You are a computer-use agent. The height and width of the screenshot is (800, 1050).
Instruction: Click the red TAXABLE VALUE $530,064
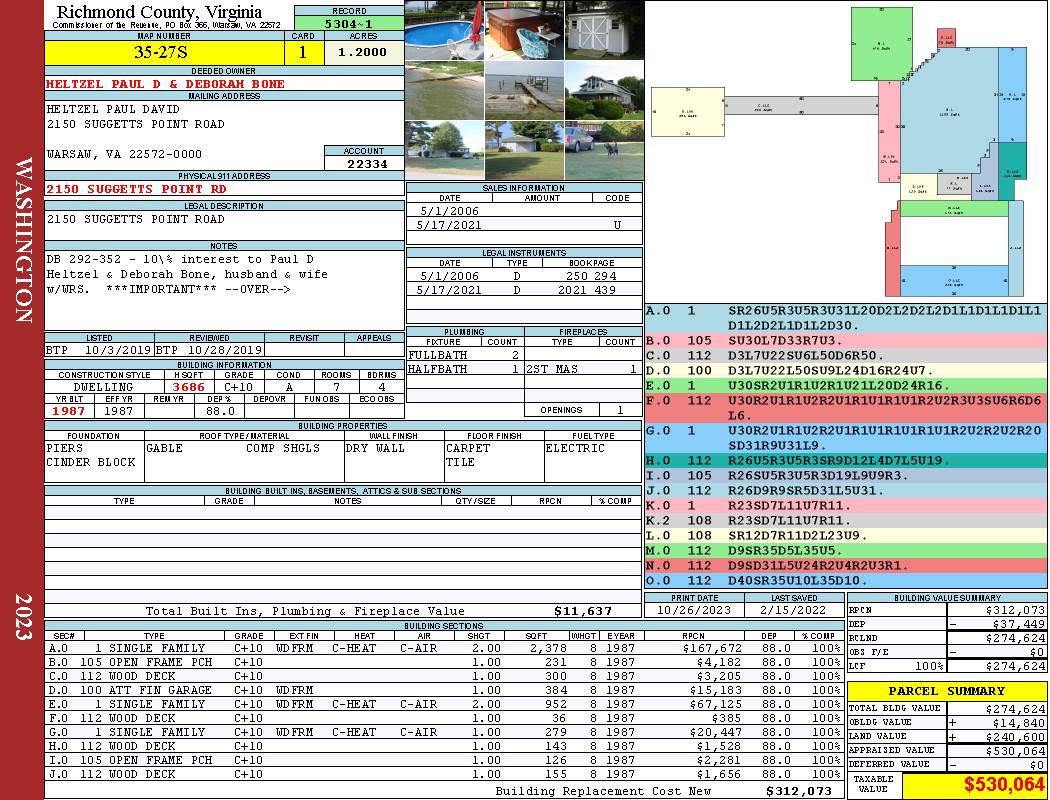1004,784
